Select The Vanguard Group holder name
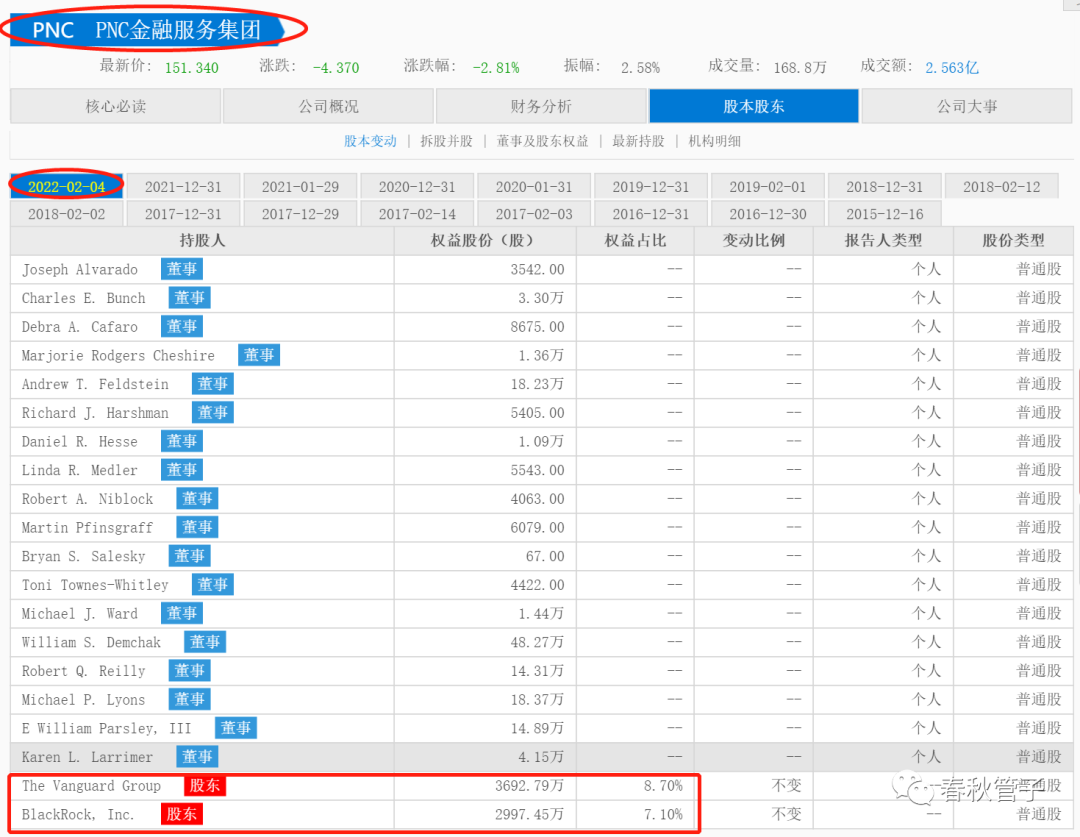1080x837 pixels. [x=91, y=785]
